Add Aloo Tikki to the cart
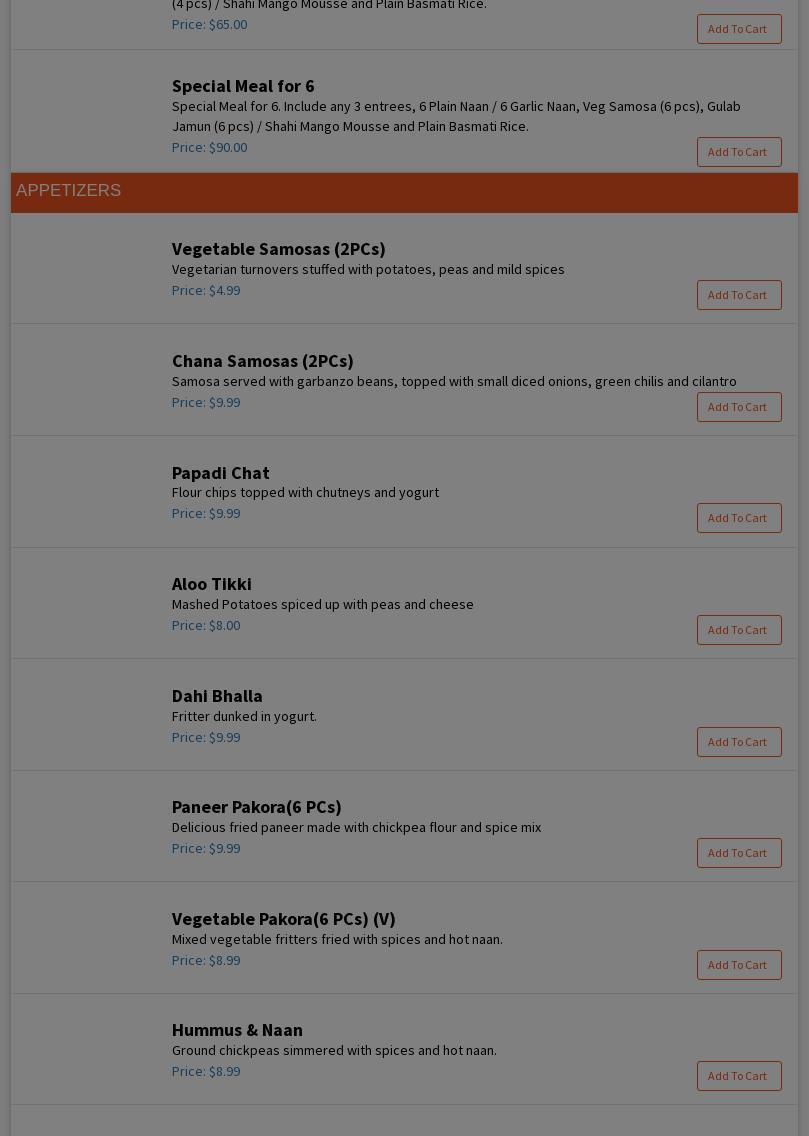 pos(739,630)
